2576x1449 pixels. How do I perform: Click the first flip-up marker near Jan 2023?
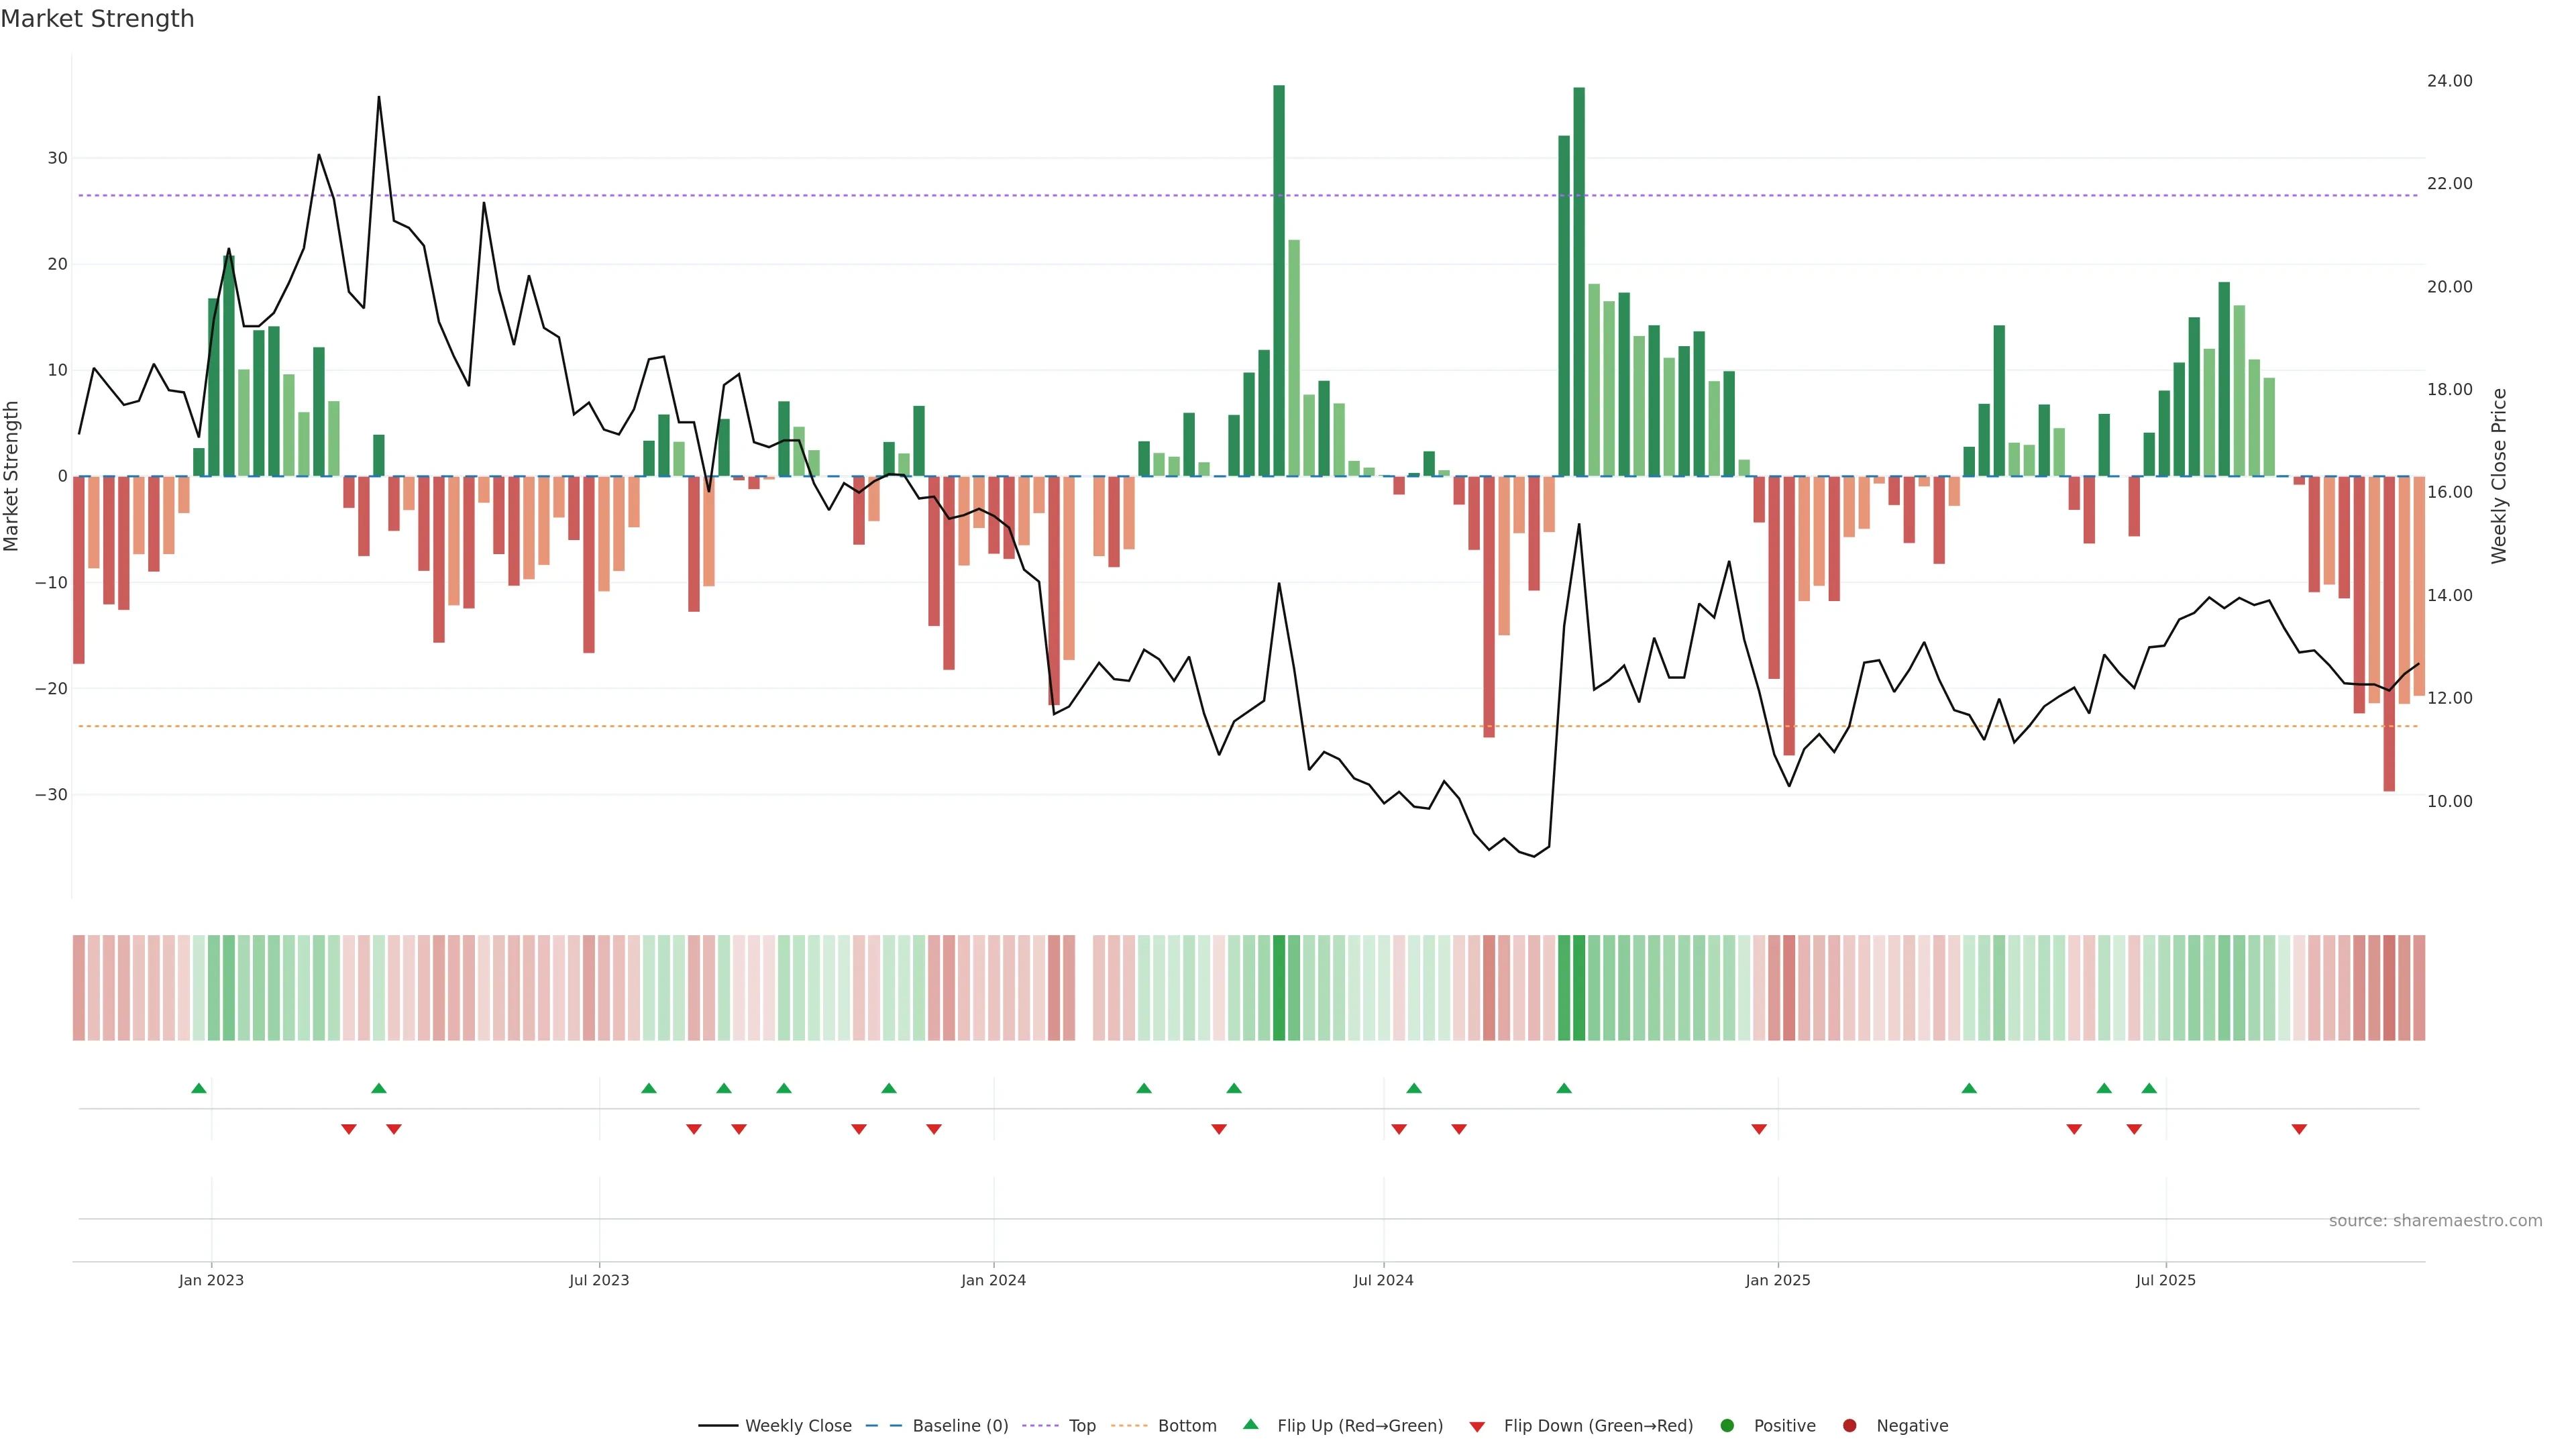pyautogui.click(x=199, y=1088)
